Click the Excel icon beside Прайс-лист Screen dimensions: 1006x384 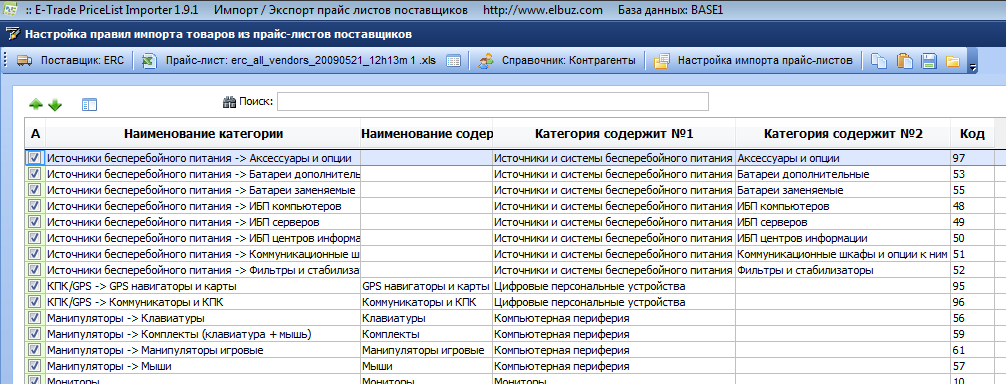click(x=149, y=61)
